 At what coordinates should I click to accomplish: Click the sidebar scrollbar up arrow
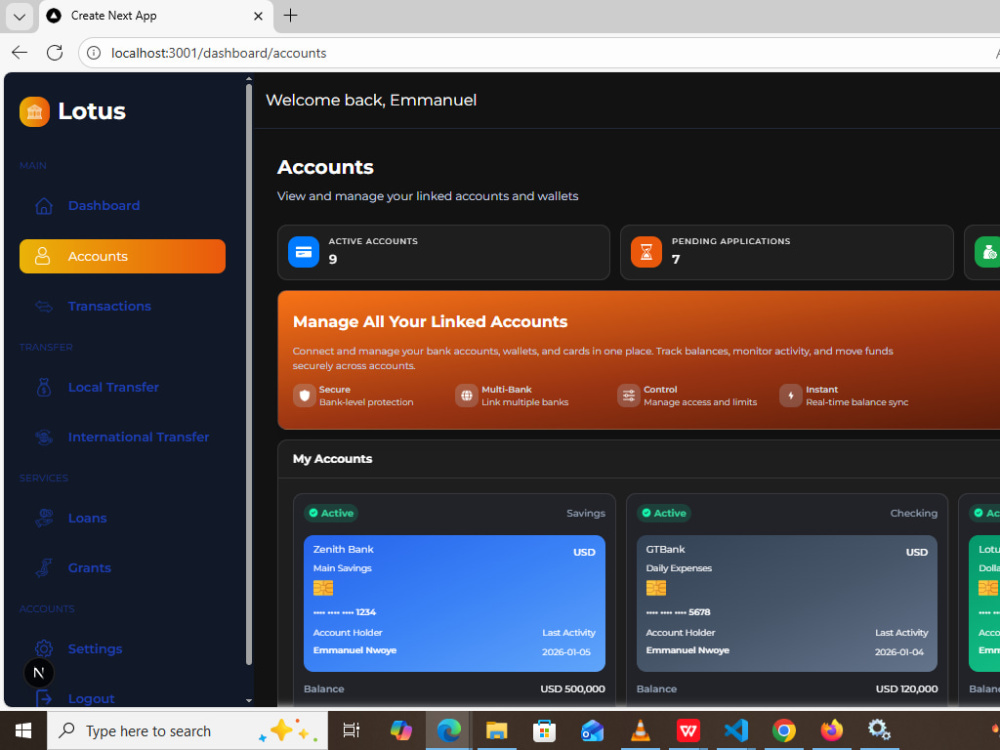(249, 79)
